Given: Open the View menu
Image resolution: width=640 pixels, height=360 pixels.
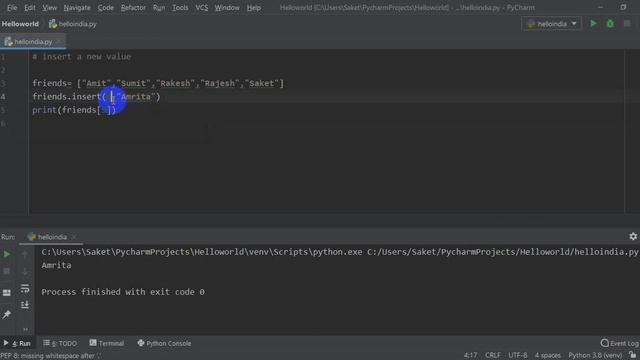Looking at the screenshot, I should (x=49, y=8).
